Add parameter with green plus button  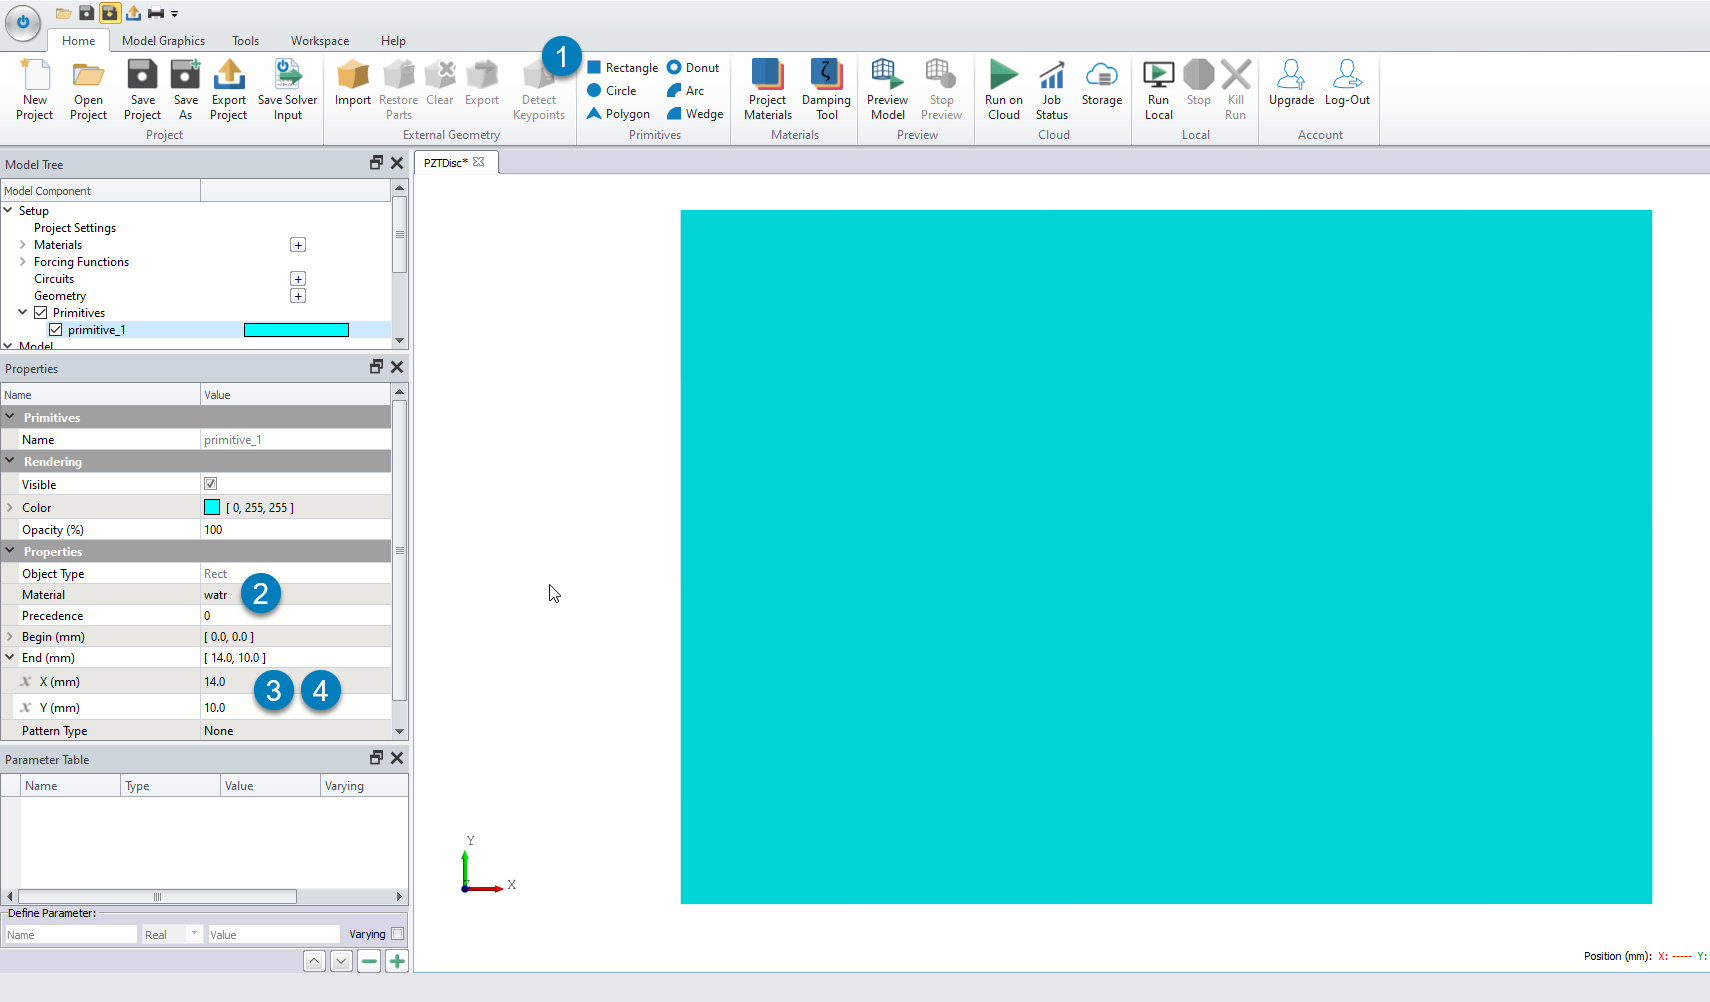coord(397,961)
